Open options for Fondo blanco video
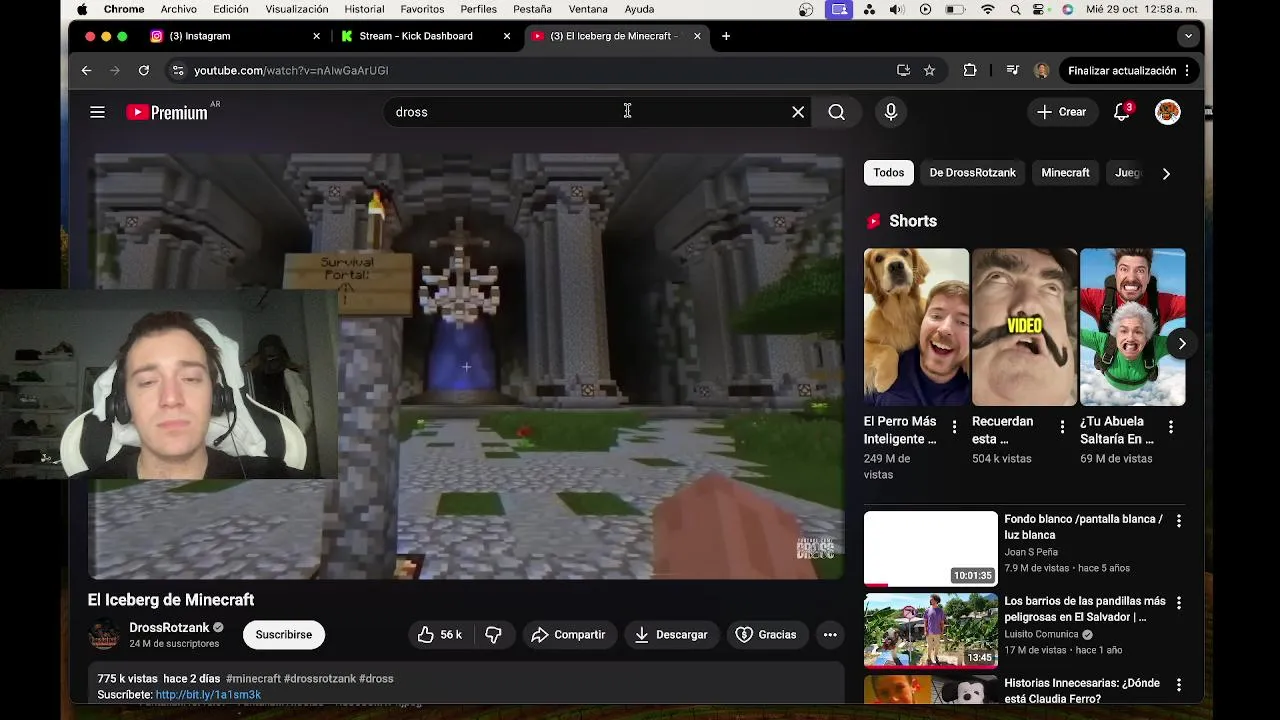 1178,521
